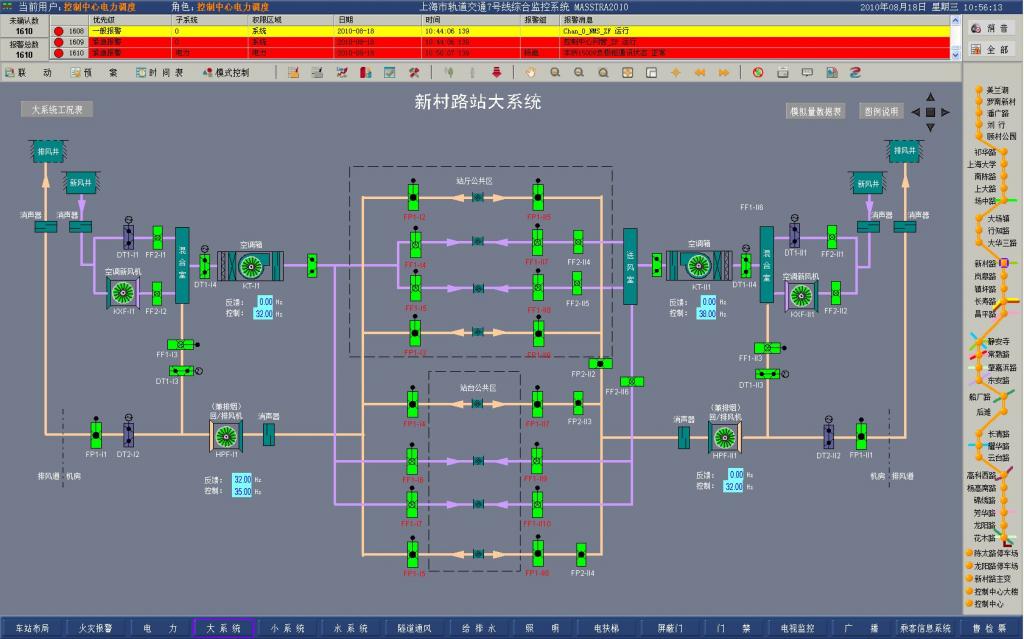Select the hand pan tool in toolbar
Screen dimensions: 1024x639
pos(530,73)
